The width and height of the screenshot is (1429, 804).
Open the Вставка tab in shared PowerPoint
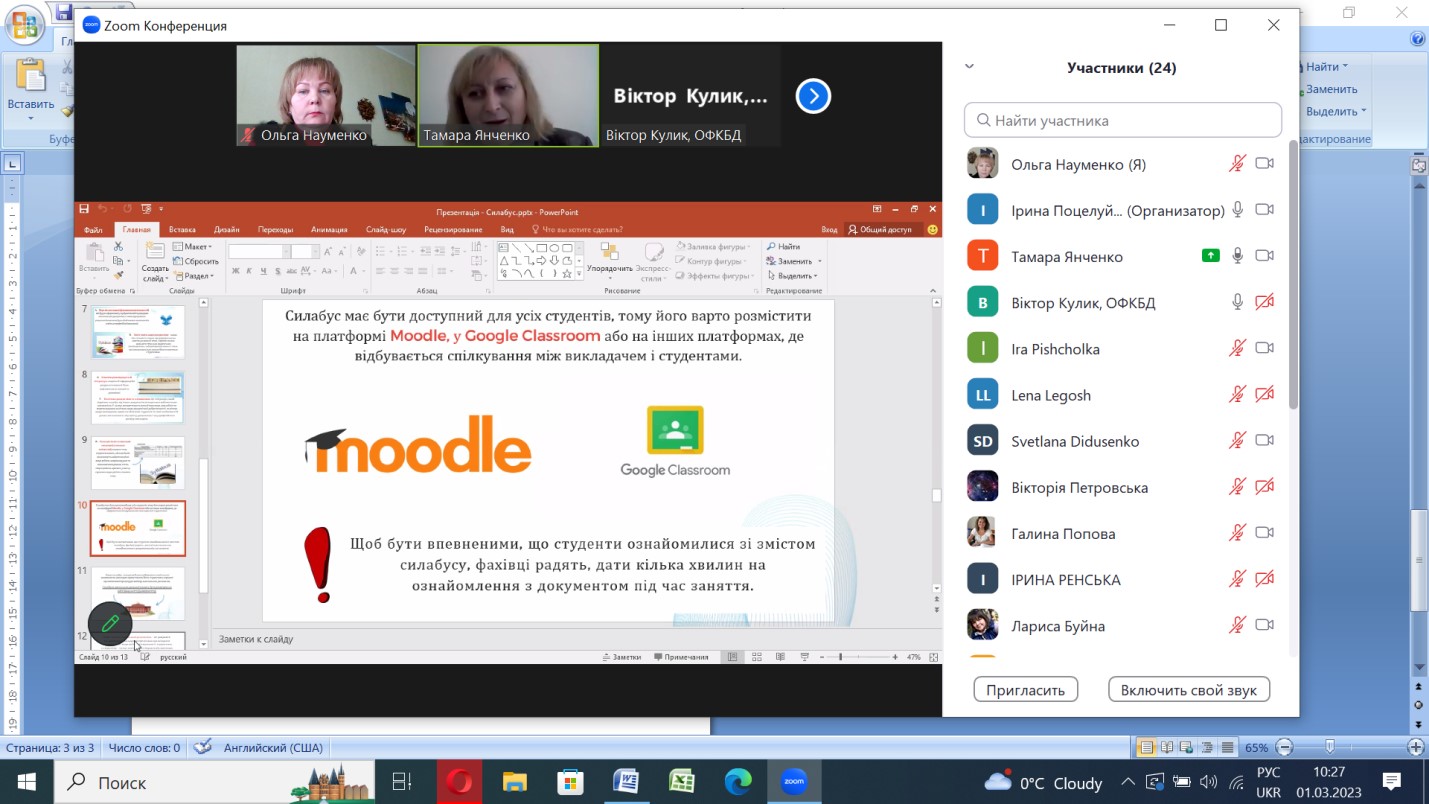(x=182, y=230)
